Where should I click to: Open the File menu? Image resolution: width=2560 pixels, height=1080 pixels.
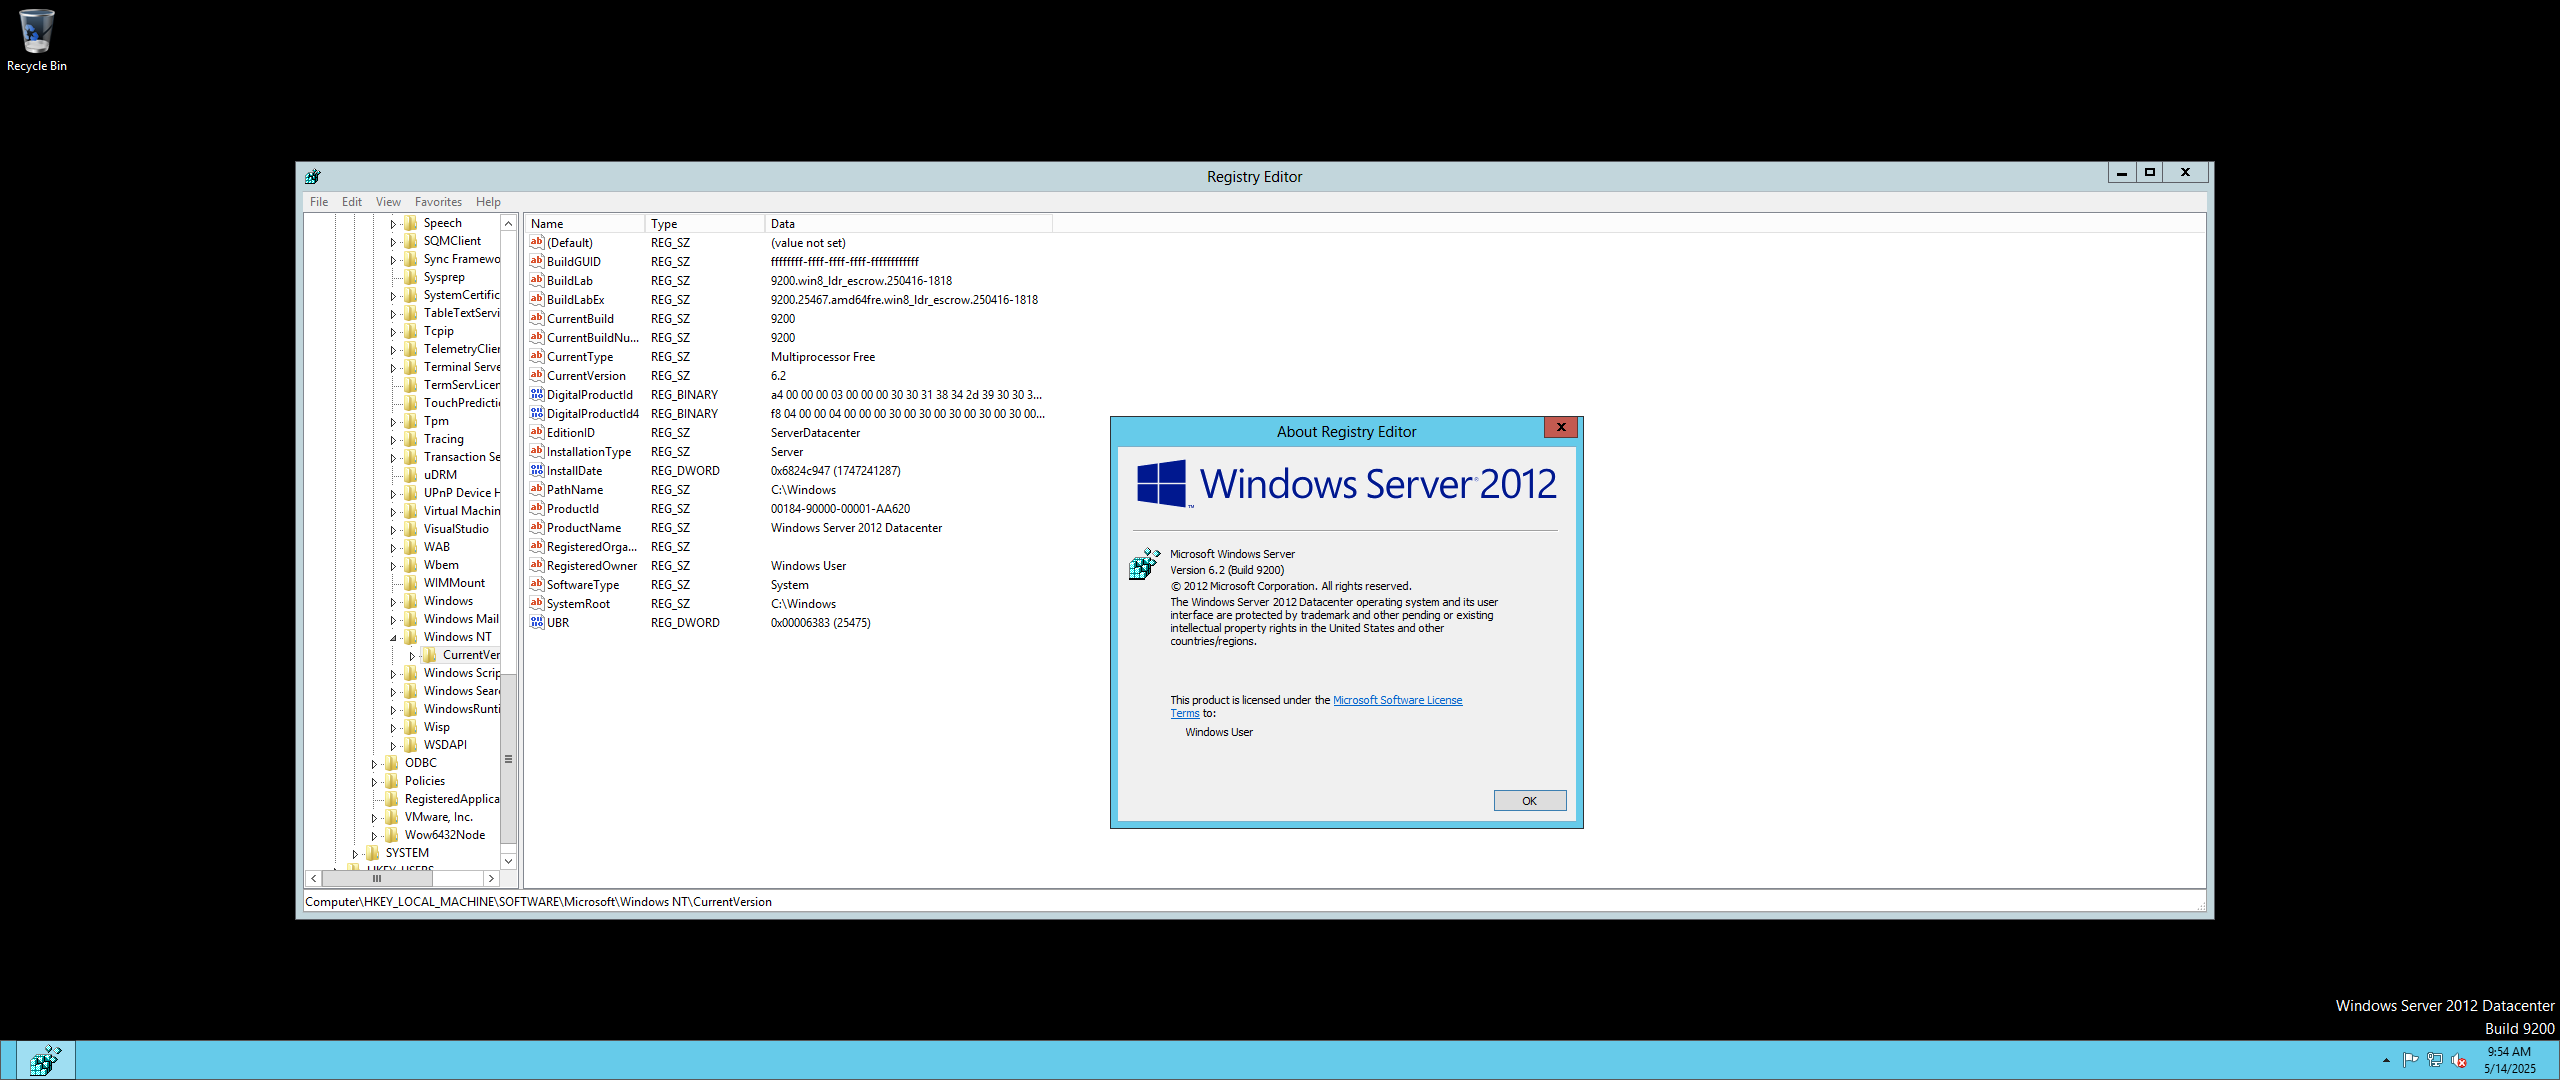point(319,202)
